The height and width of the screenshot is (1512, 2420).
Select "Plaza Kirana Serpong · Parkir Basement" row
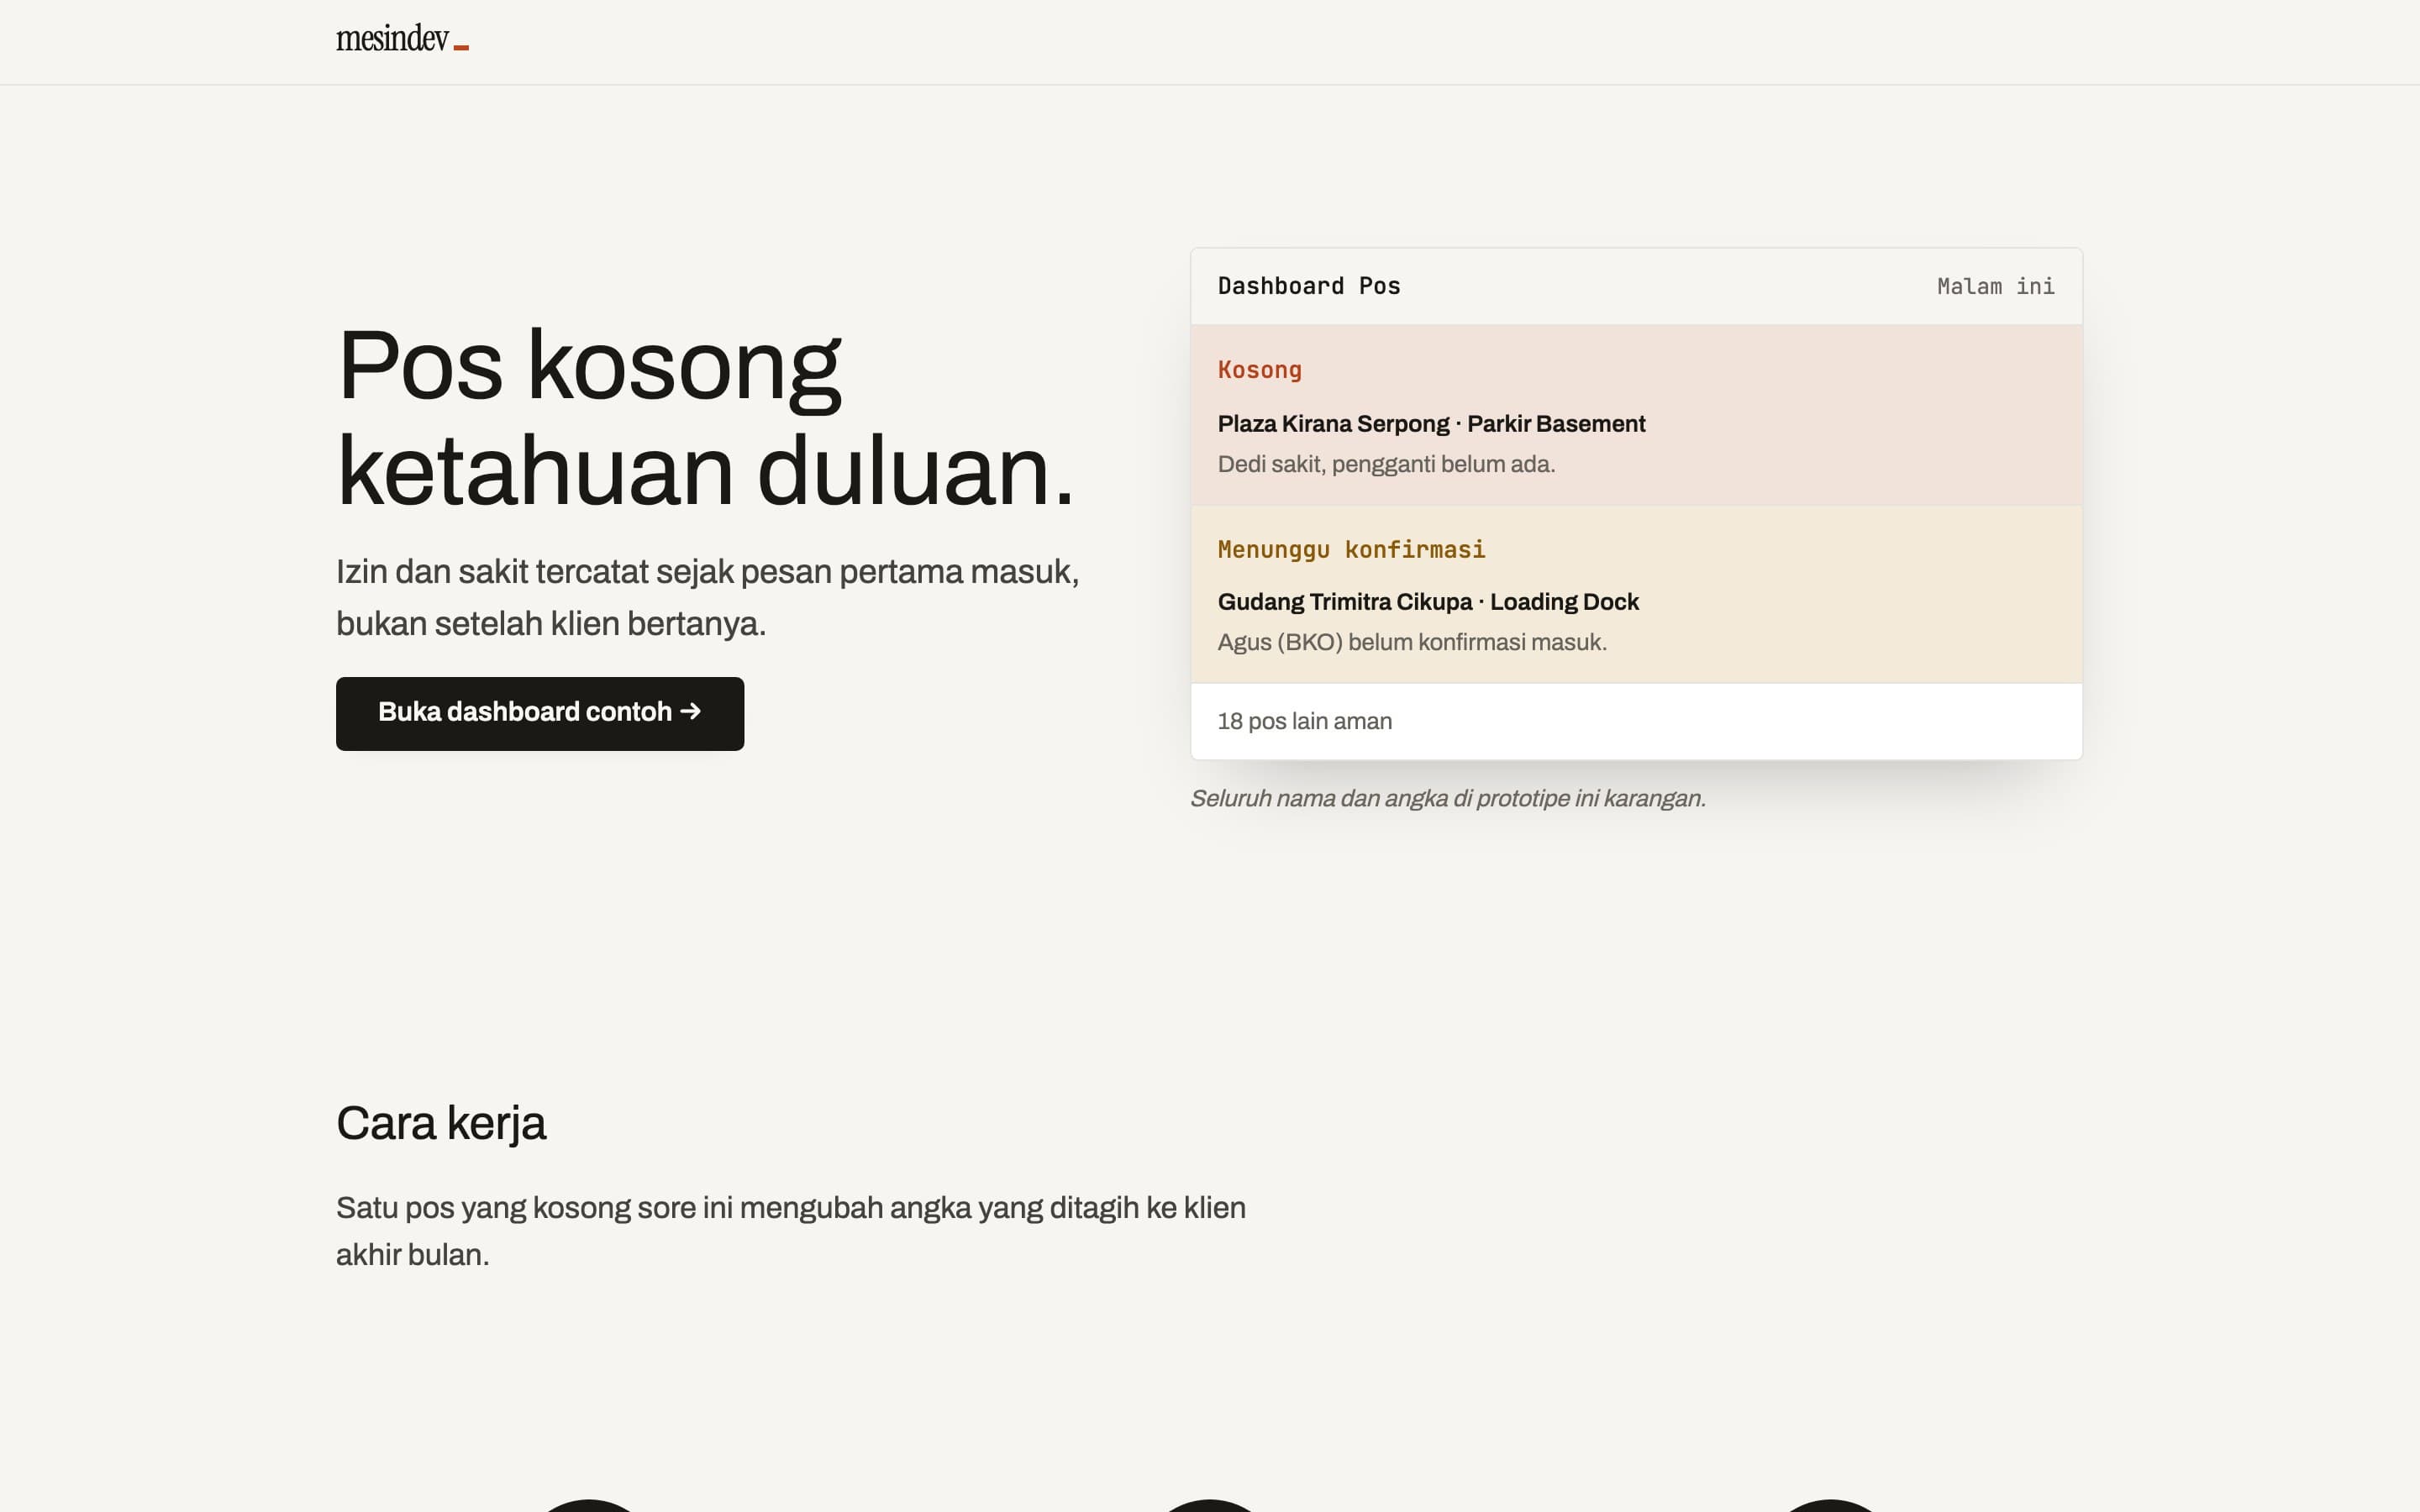tap(1636, 415)
